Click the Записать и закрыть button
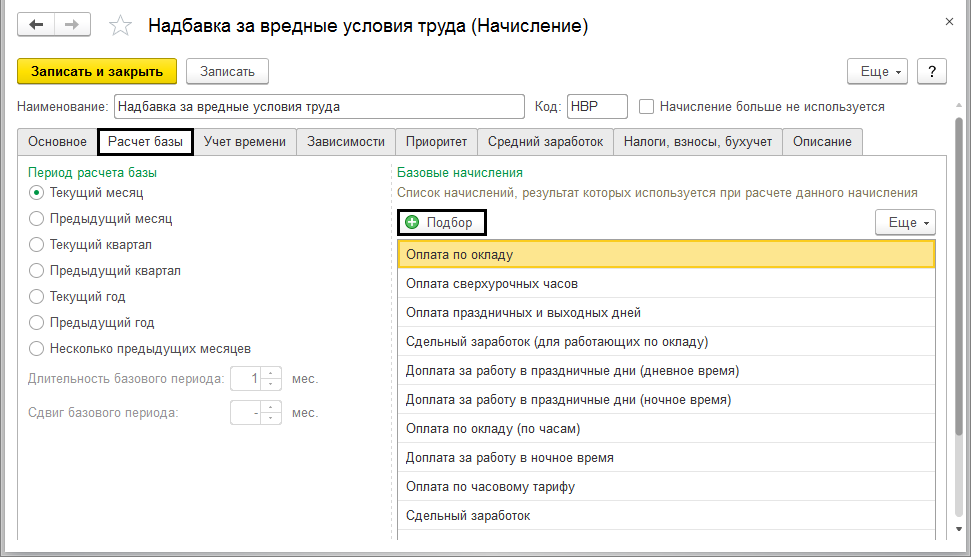The image size is (971, 557). point(97,71)
